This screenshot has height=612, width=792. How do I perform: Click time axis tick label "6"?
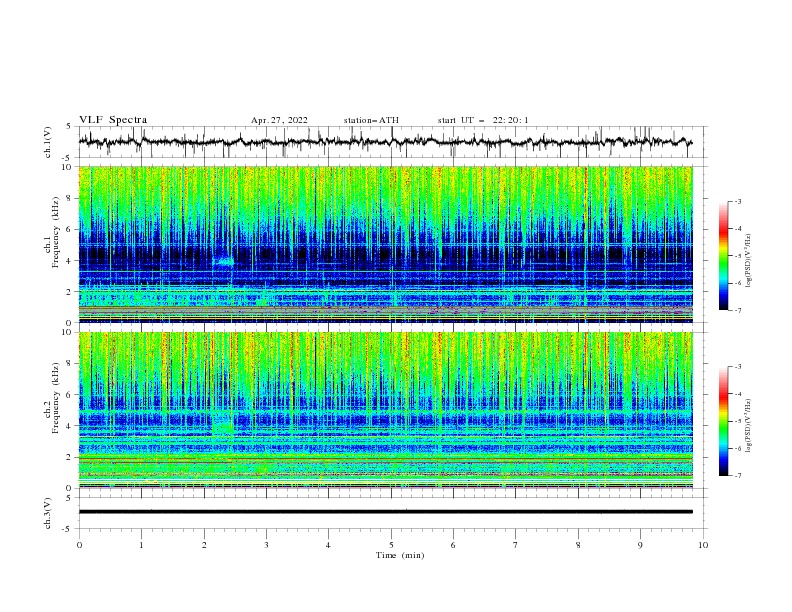click(x=453, y=545)
